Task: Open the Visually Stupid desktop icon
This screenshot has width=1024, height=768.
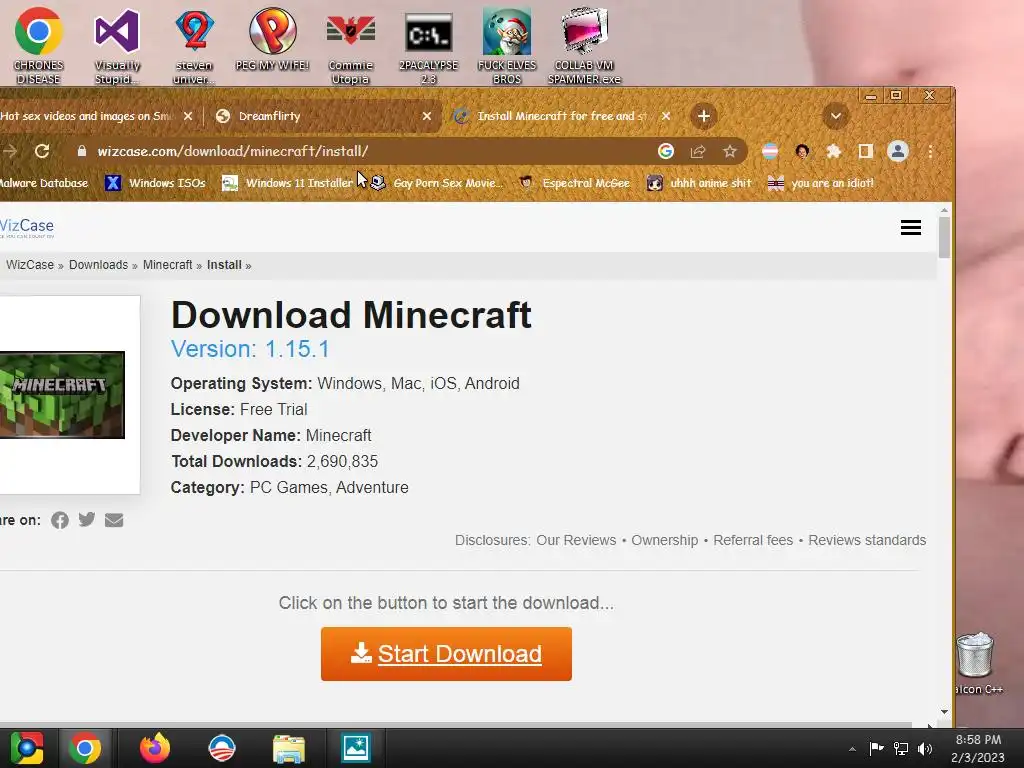Action: click(x=117, y=46)
